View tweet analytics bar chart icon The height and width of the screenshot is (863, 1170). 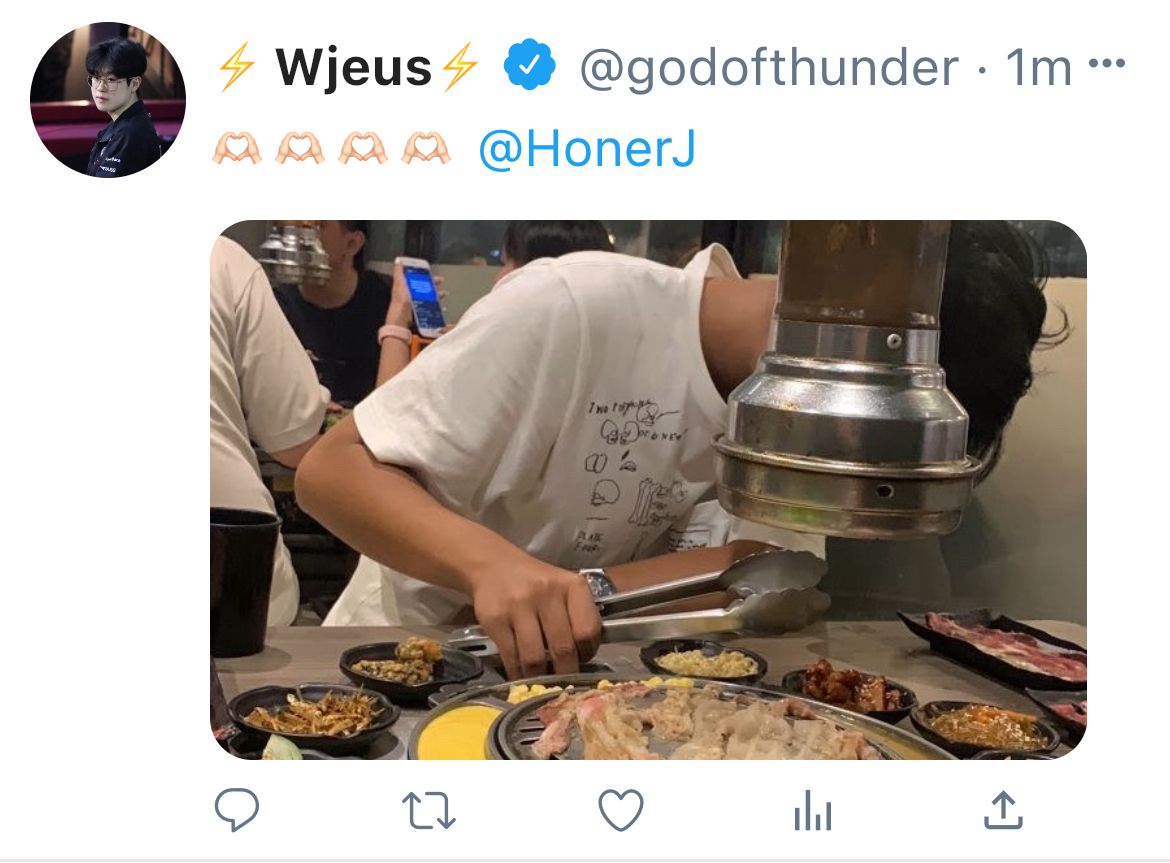[x=813, y=811]
